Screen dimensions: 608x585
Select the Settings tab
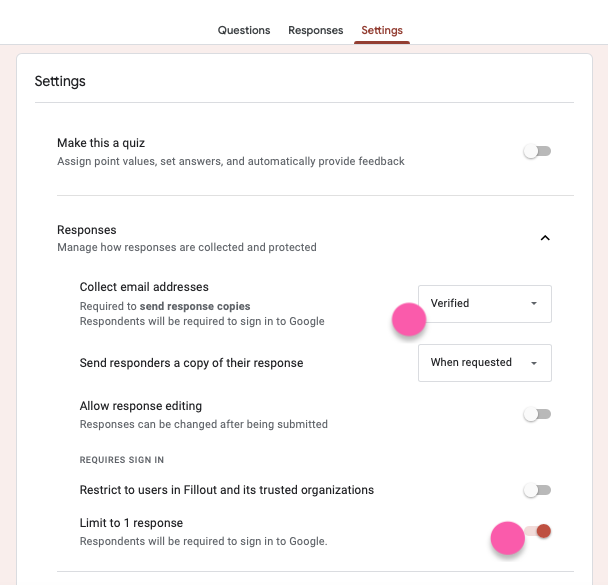tap(382, 30)
